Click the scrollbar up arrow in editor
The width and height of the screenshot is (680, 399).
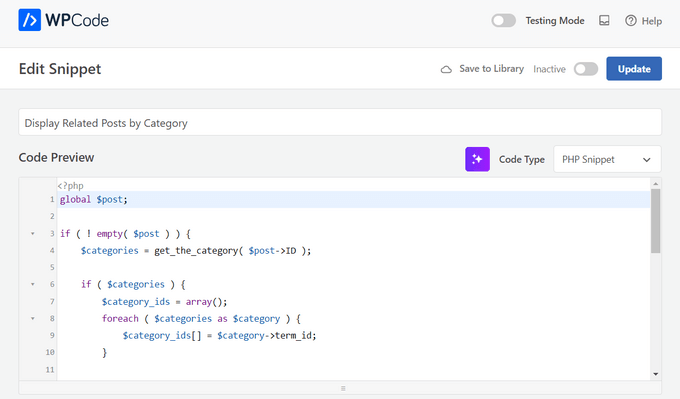pyautogui.click(x=656, y=184)
